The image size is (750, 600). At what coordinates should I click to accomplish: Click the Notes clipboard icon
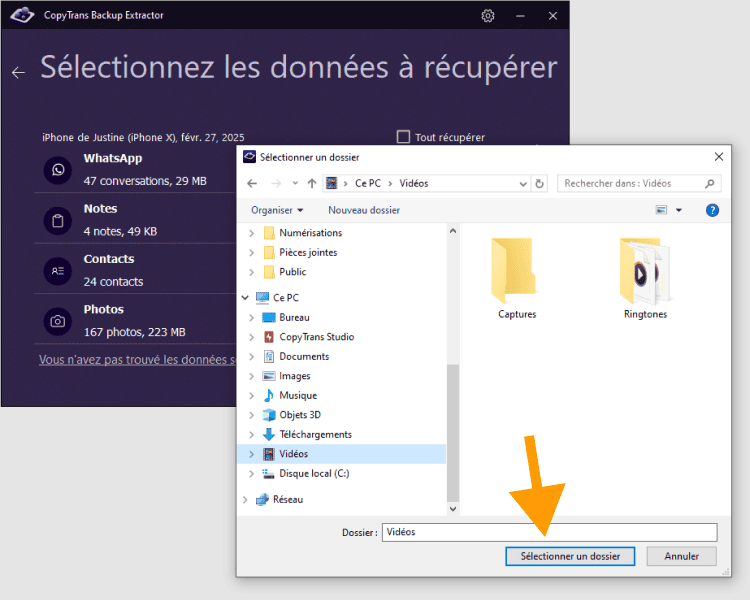pyautogui.click(x=58, y=221)
